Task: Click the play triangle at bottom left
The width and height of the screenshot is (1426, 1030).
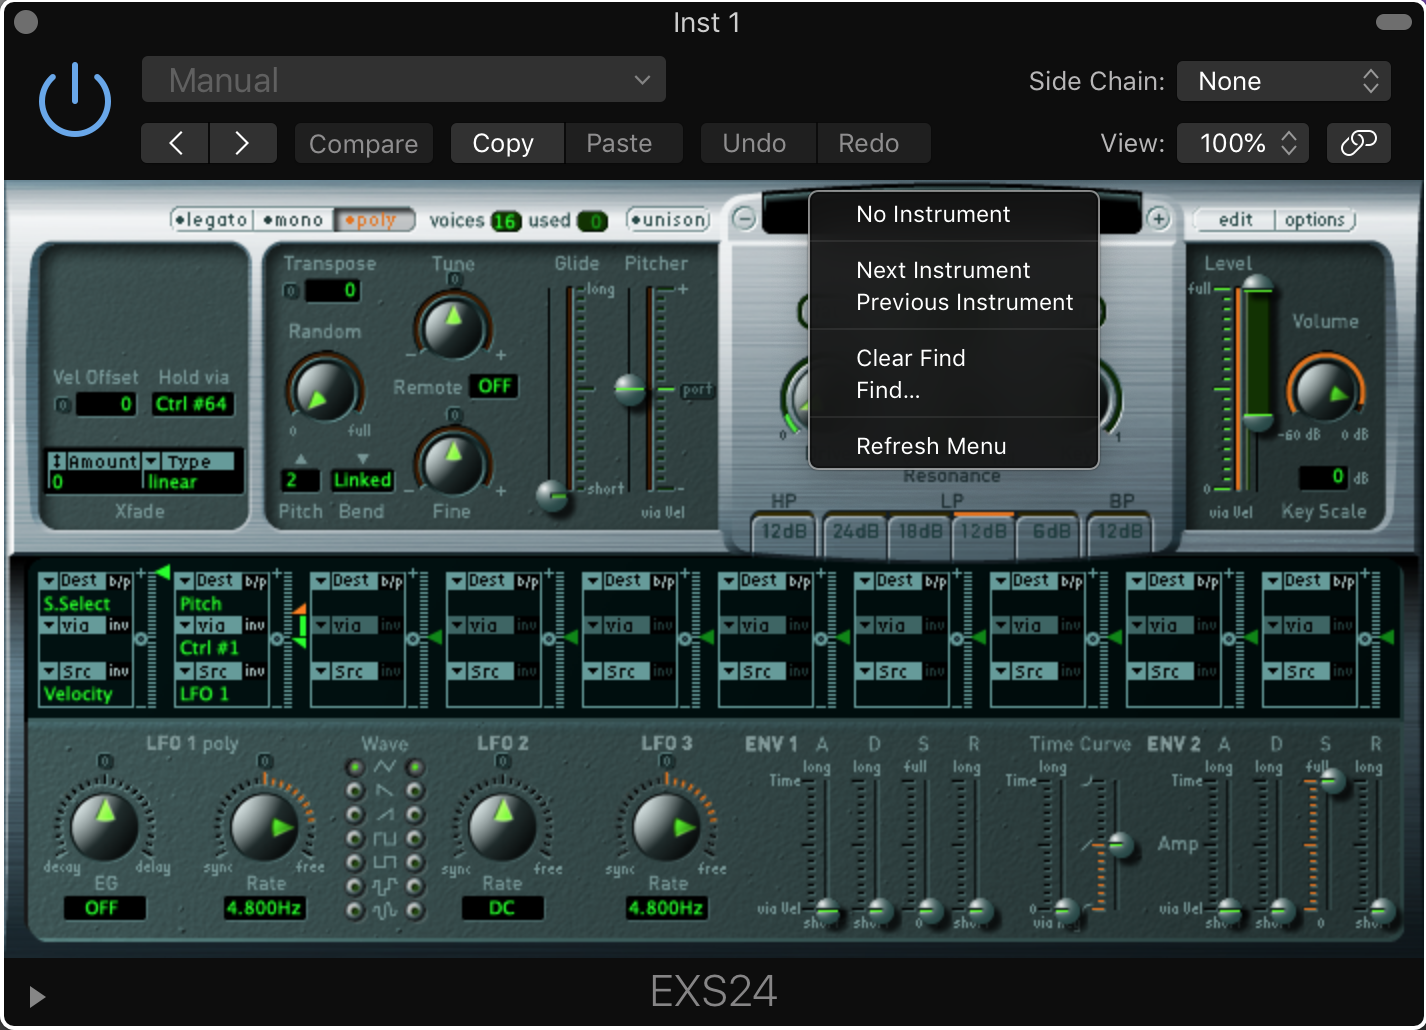Action: (x=37, y=996)
